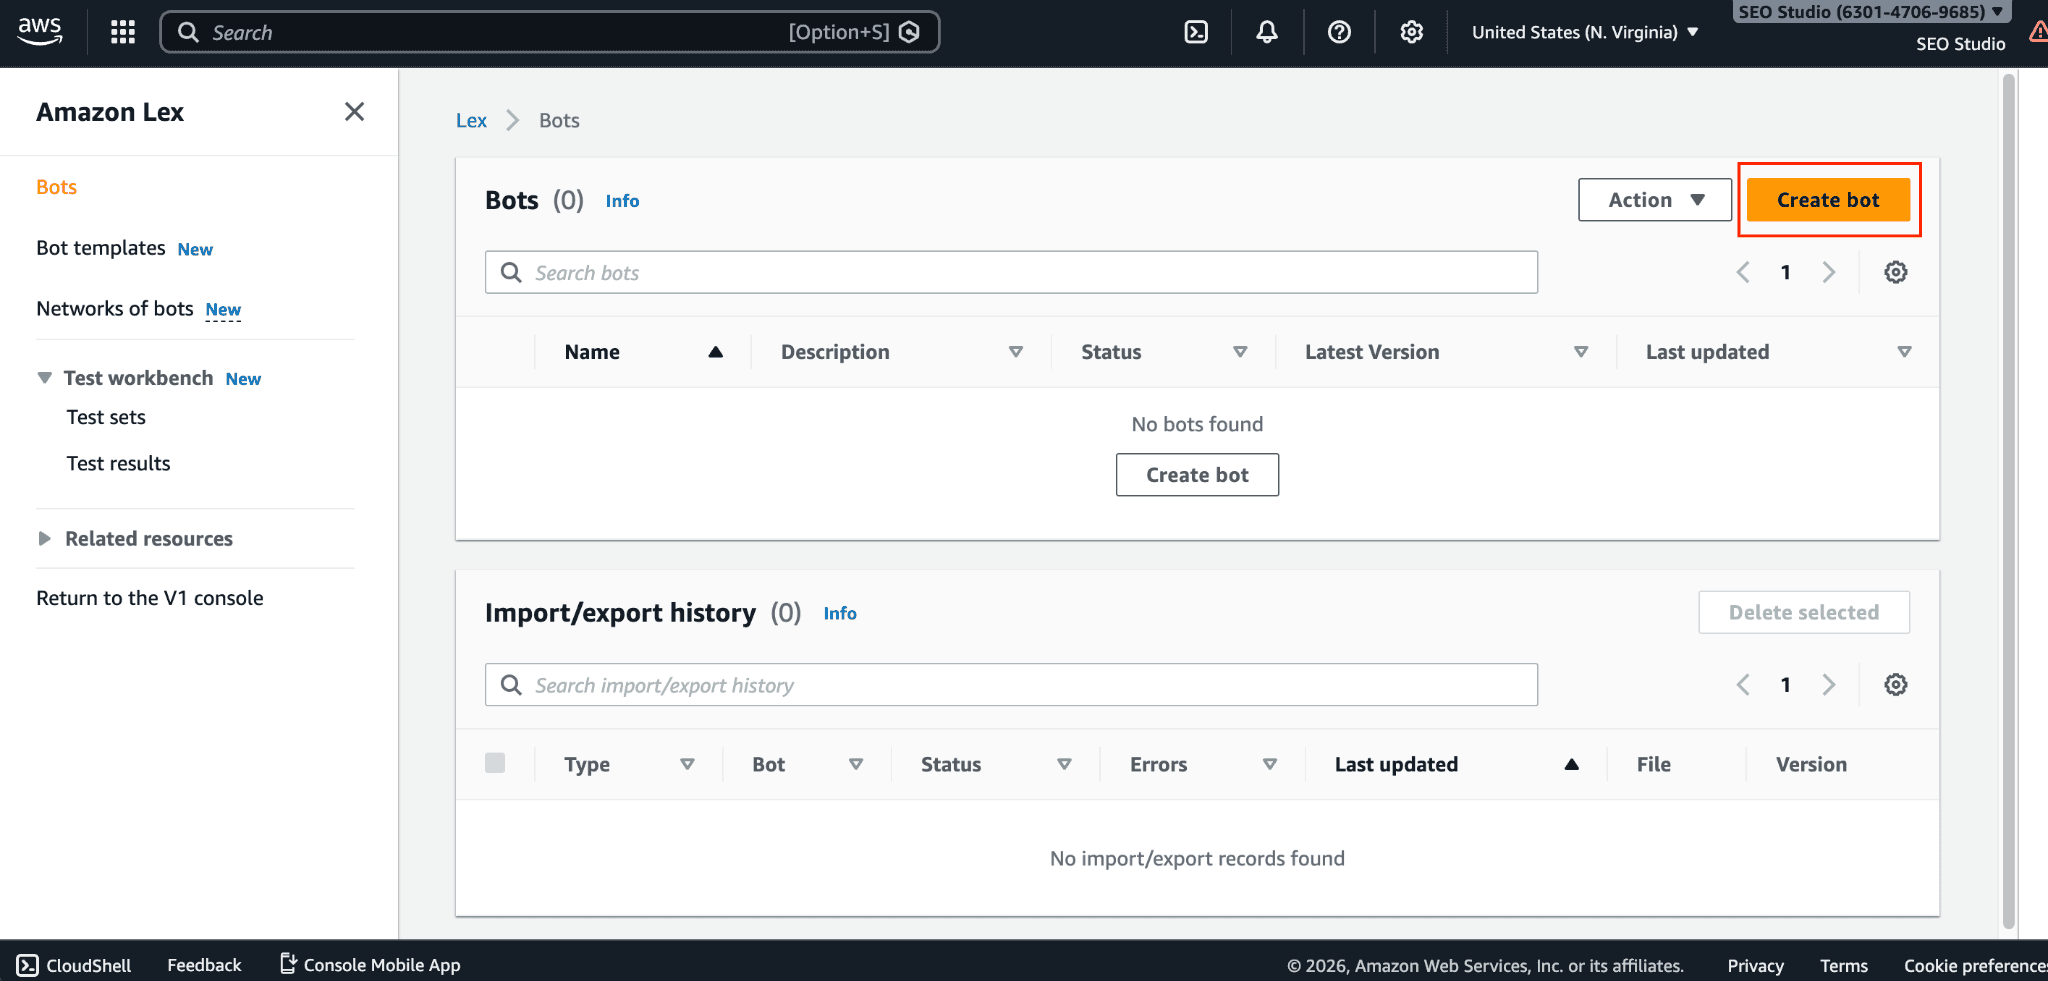Open Test sets in the sidebar
The image size is (2048, 981).
106,417
